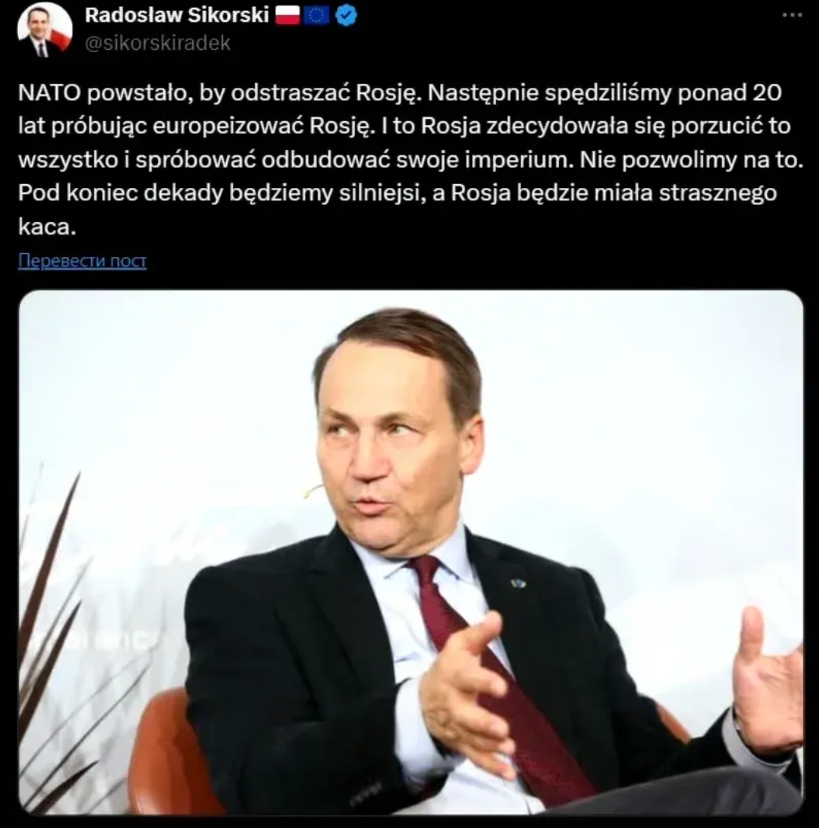Click the number 20 in post text
This screenshot has width=819, height=828.
765,93
